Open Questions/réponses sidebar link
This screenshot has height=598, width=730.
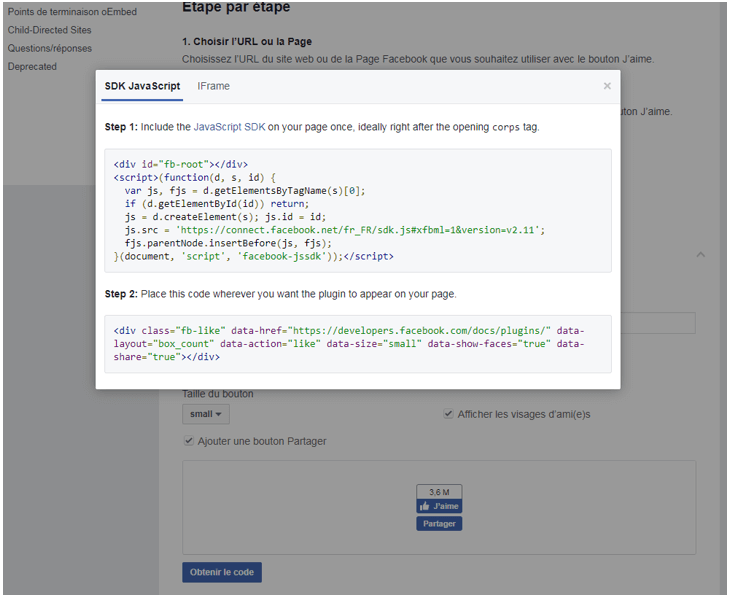pyautogui.click(x=50, y=48)
